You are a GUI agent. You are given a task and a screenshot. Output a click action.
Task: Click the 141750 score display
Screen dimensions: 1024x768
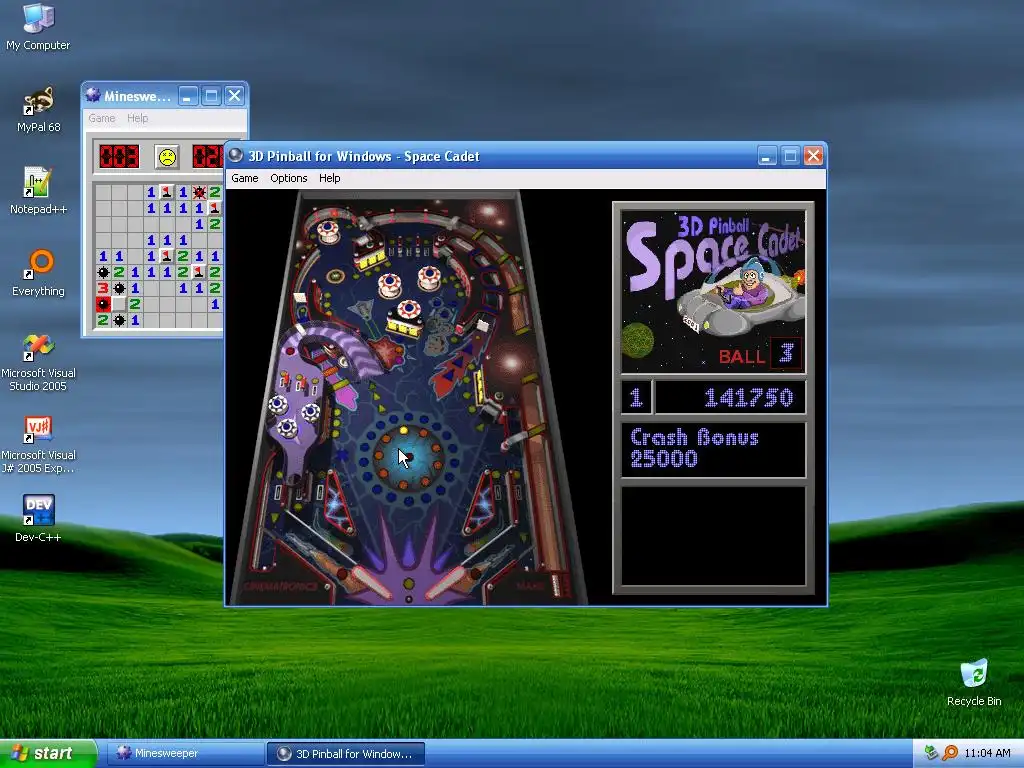coord(730,397)
